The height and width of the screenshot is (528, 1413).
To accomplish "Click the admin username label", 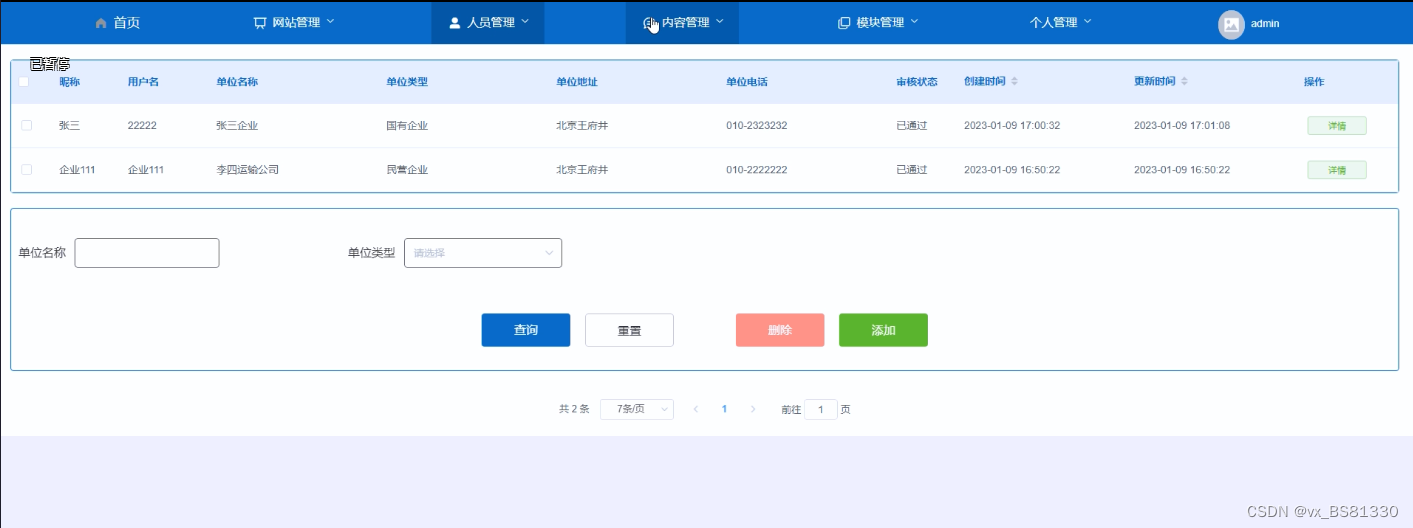I will pyautogui.click(x=1265, y=23).
